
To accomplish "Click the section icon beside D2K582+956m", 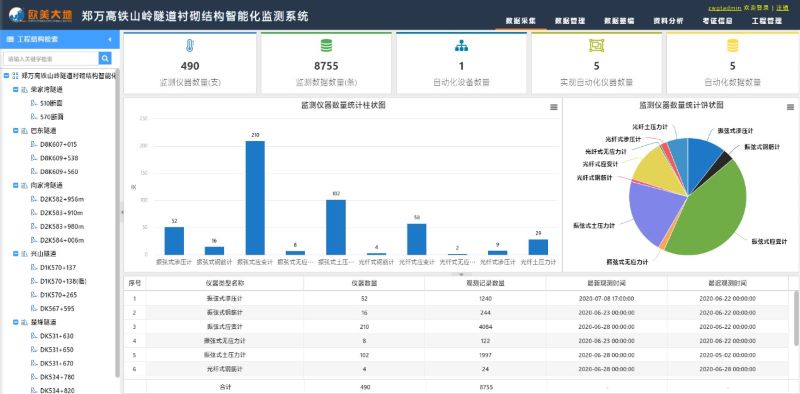I will (x=34, y=199).
